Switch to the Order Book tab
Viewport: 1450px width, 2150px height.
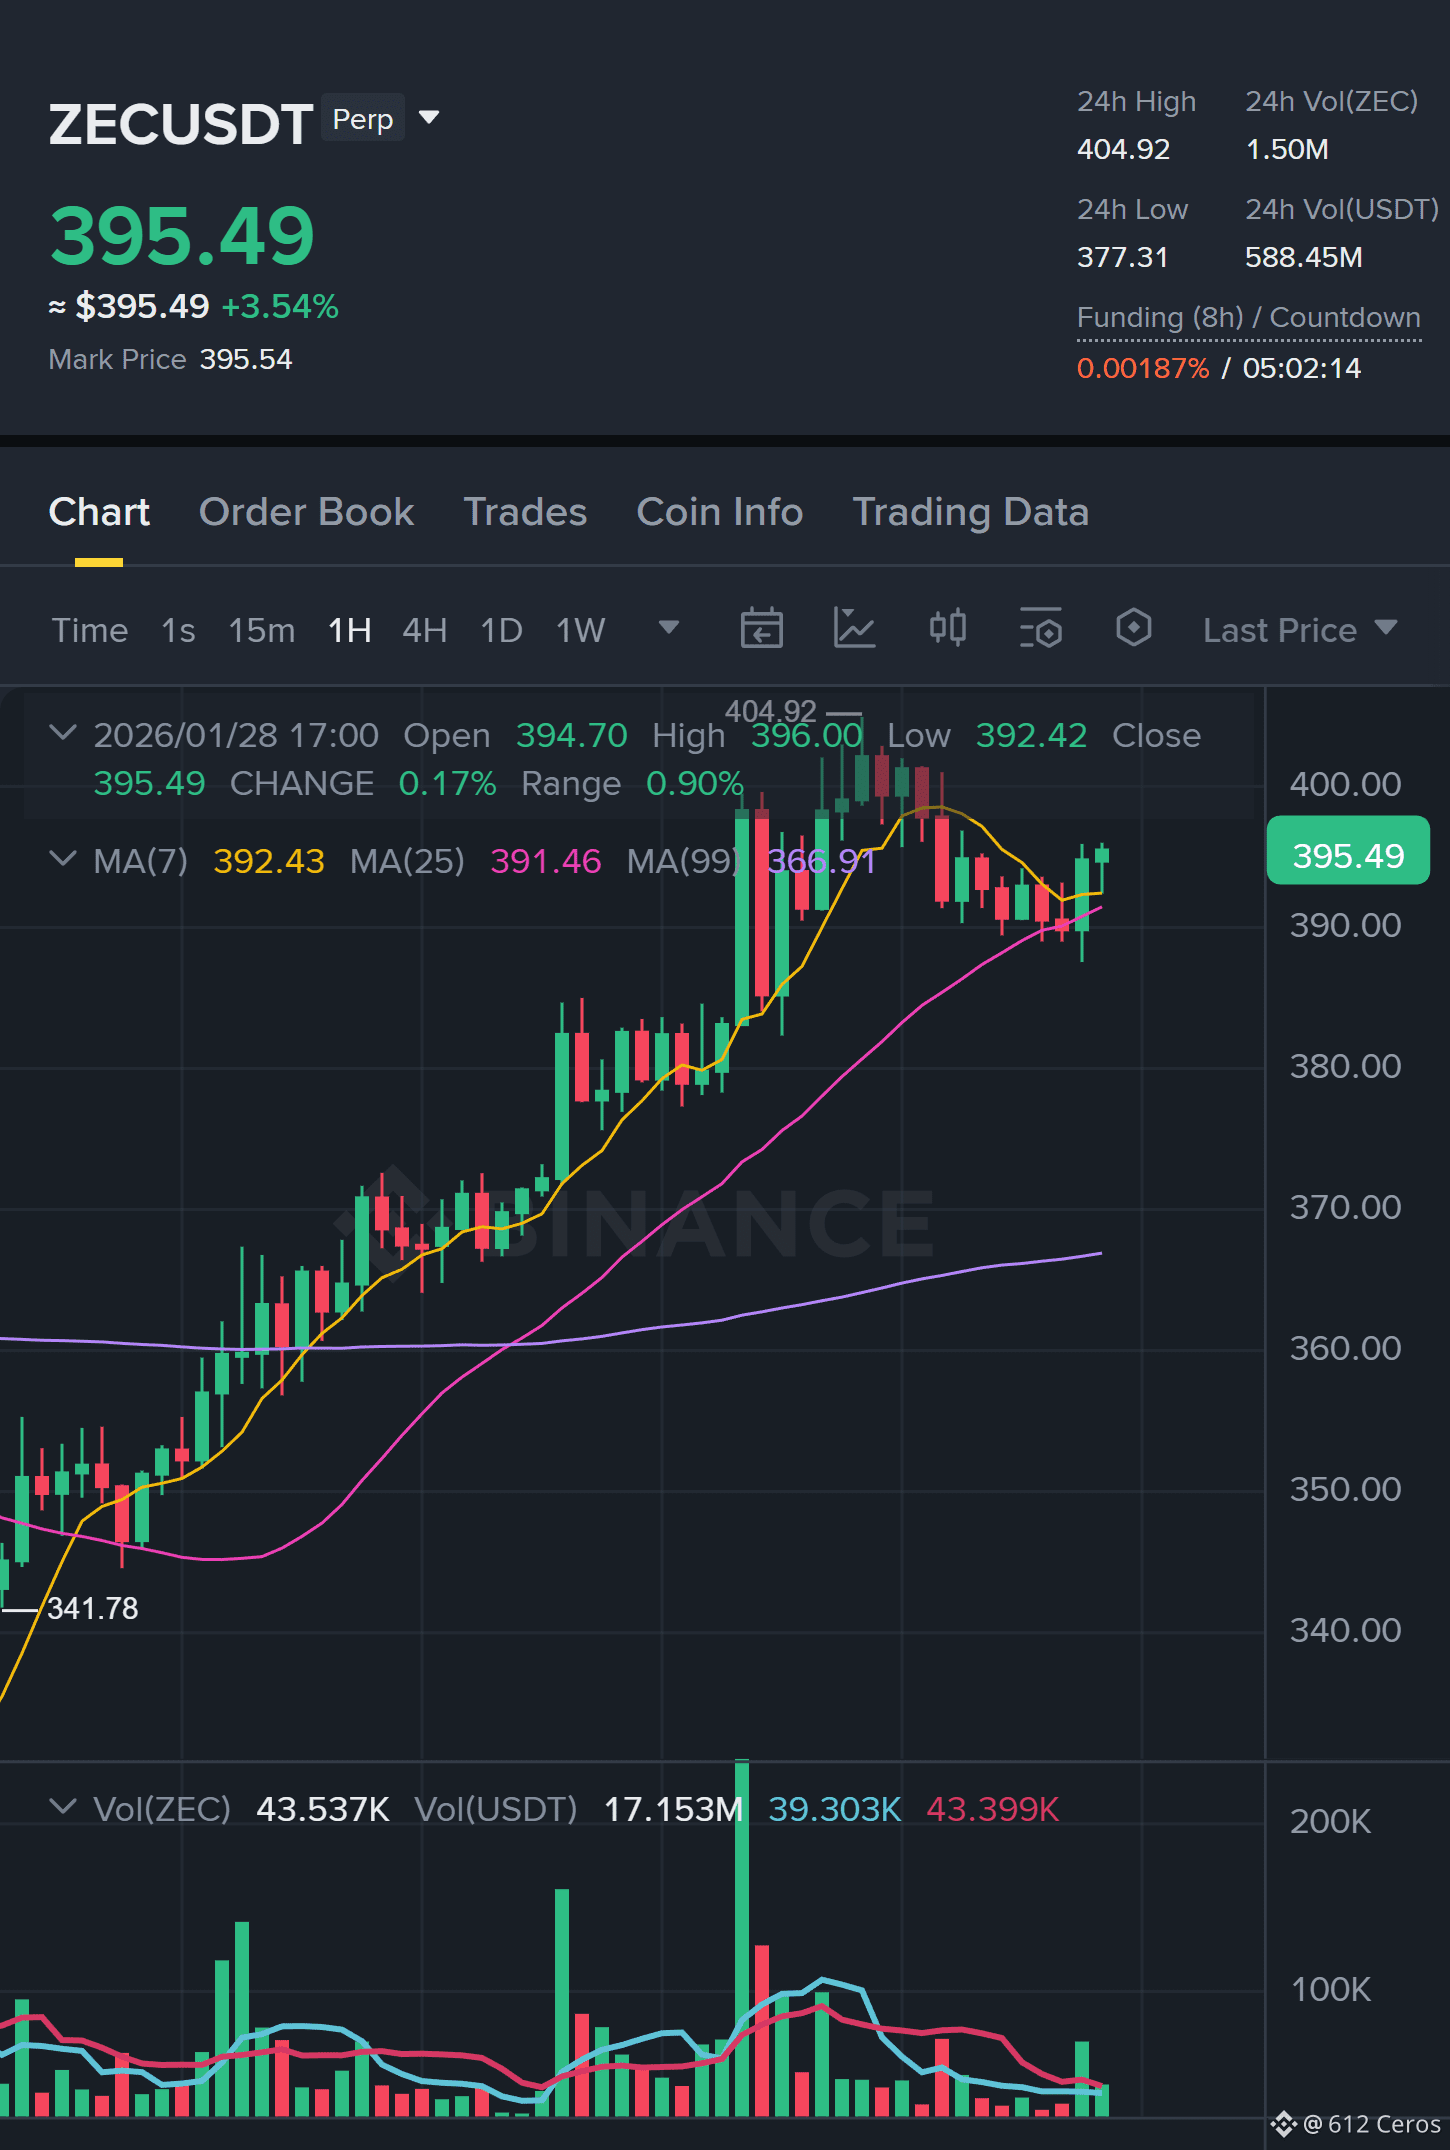tap(306, 512)
